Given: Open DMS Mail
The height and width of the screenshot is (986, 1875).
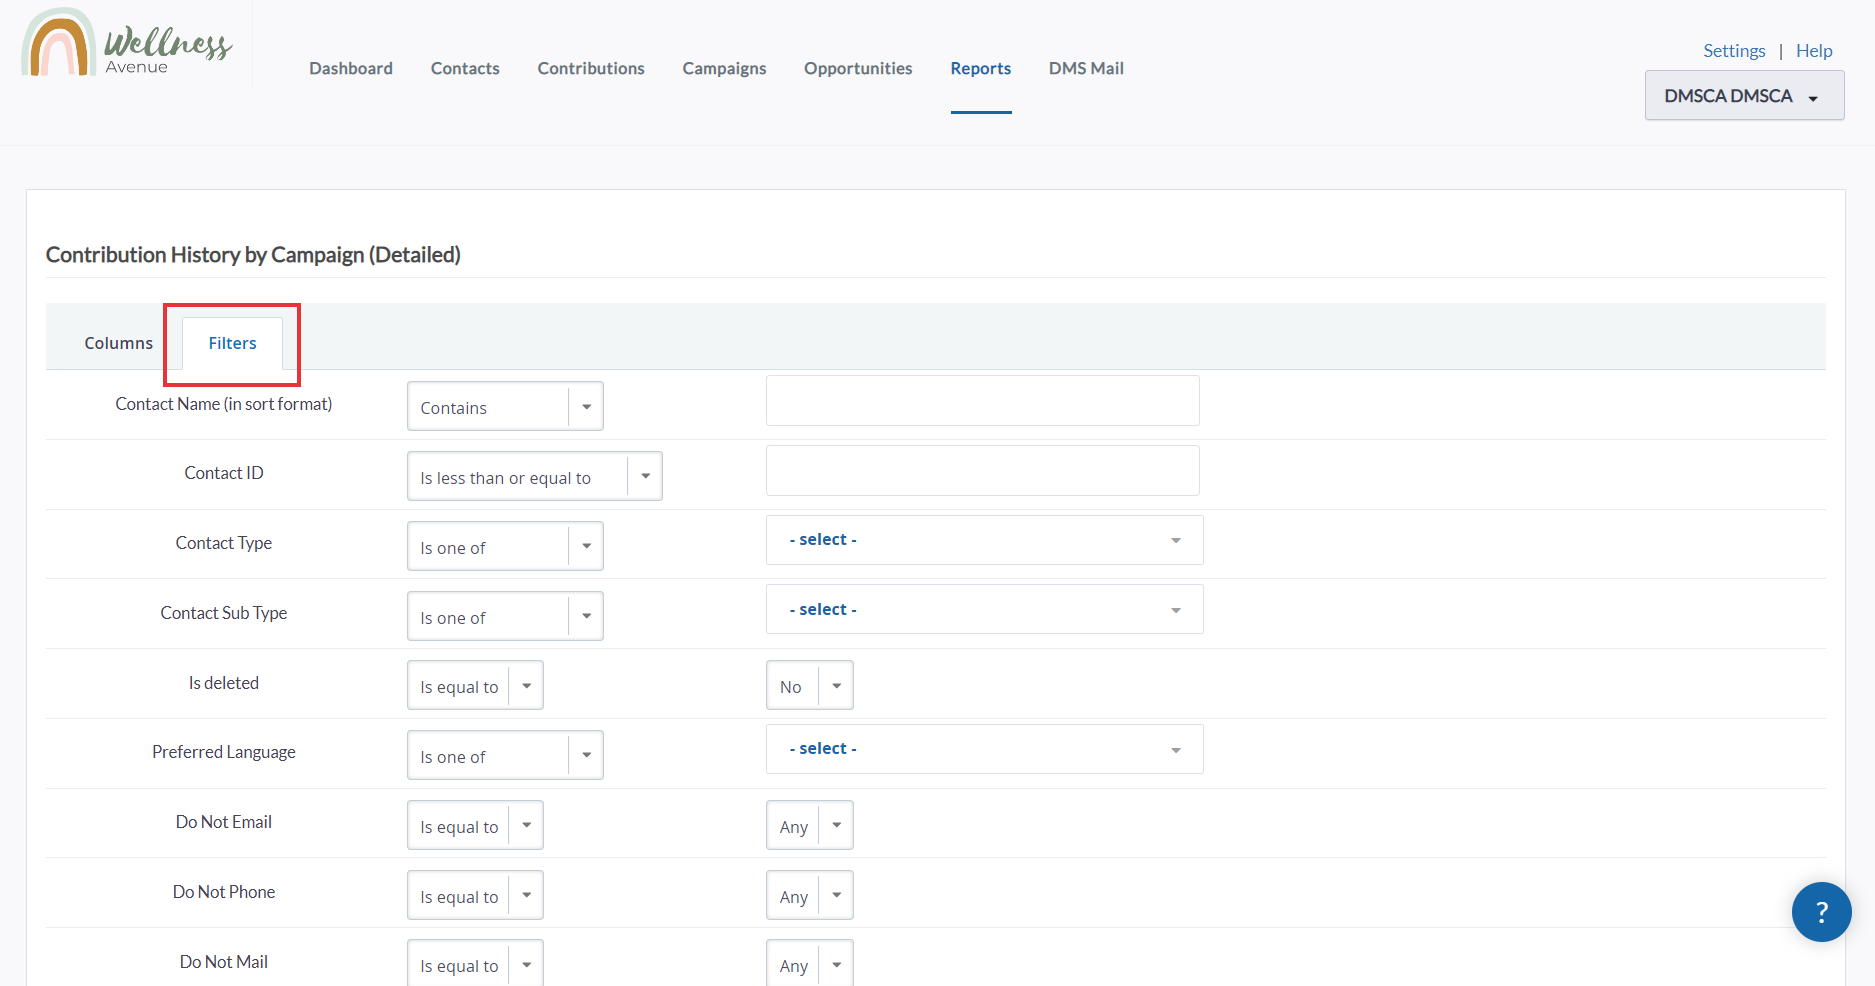Looking at the screenshot, I should [x=1086, y=68].
